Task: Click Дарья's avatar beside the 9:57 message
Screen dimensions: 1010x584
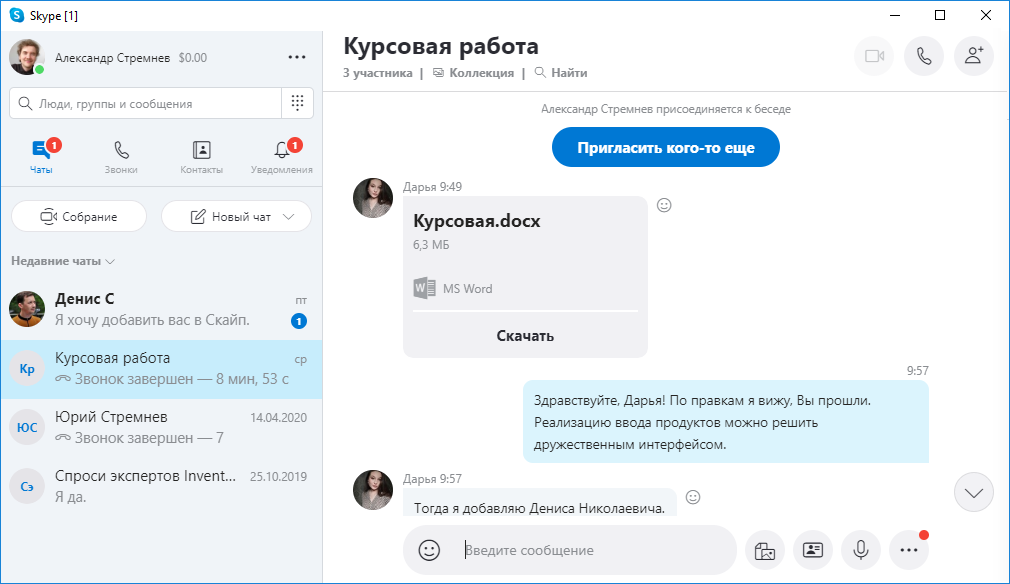Action: tap(373, 490)
